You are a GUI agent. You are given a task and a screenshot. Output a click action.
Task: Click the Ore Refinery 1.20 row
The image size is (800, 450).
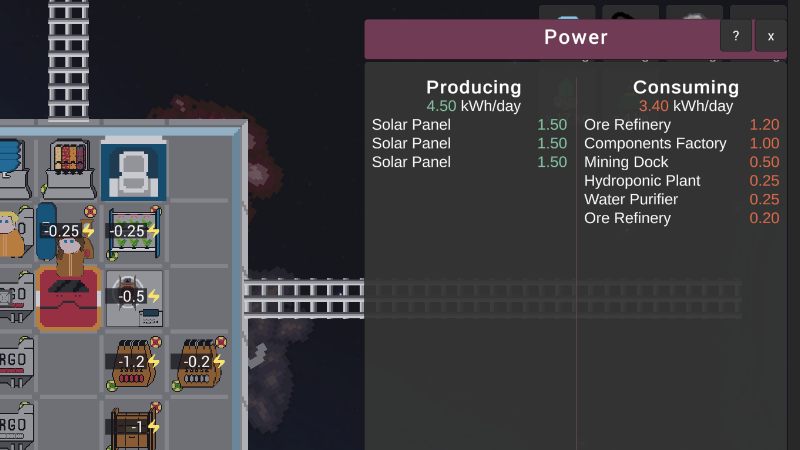point(682,124)
